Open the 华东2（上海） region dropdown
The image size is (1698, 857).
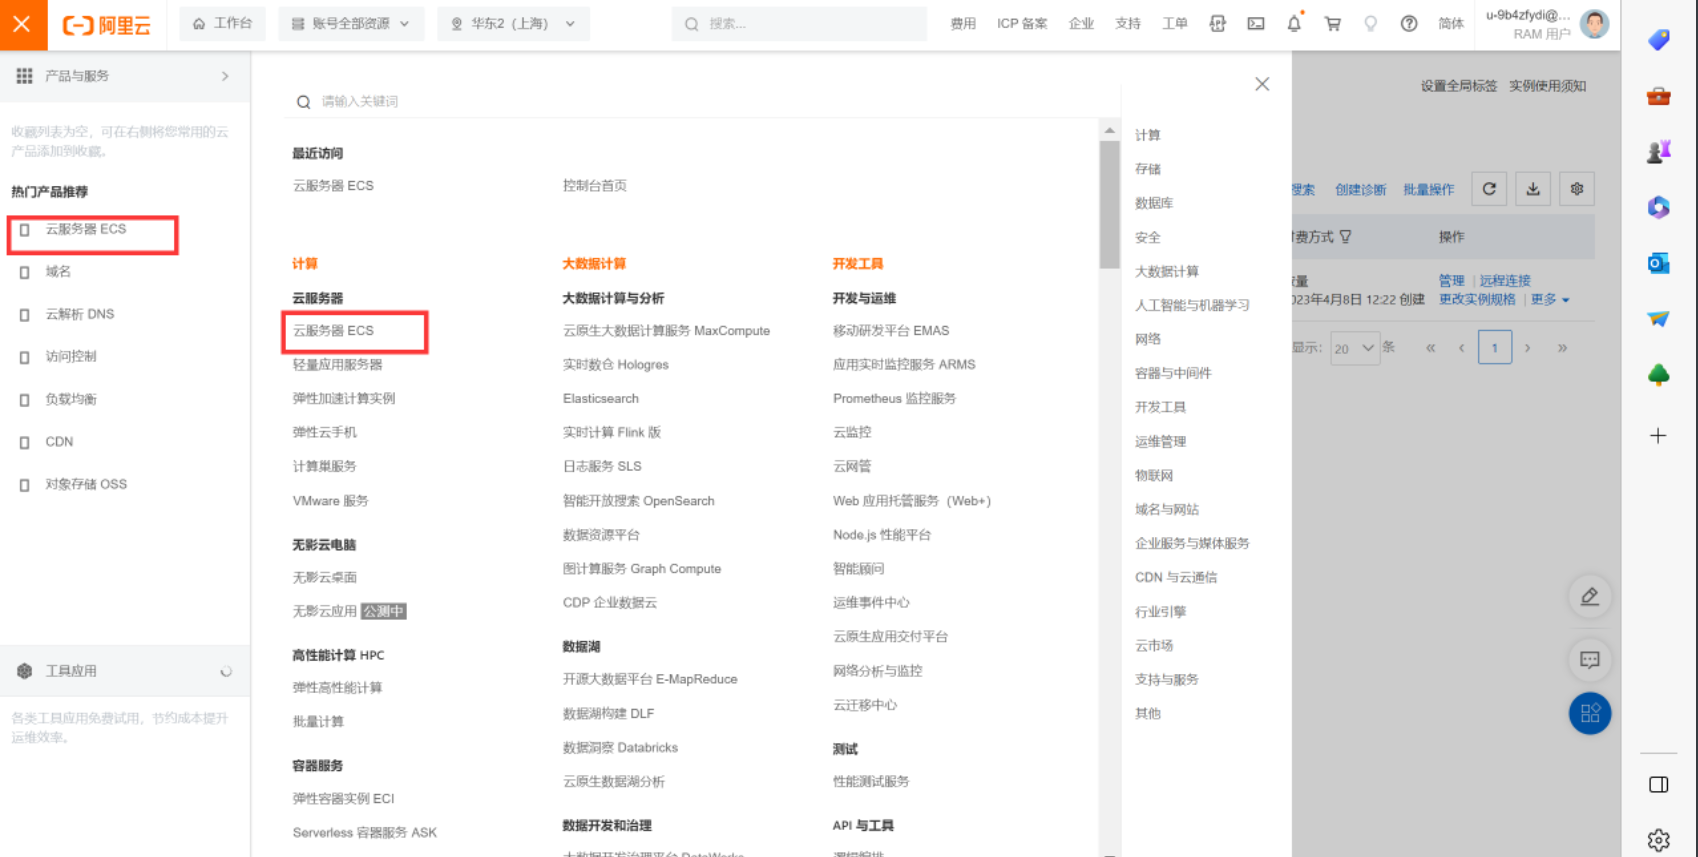(513, 24)
